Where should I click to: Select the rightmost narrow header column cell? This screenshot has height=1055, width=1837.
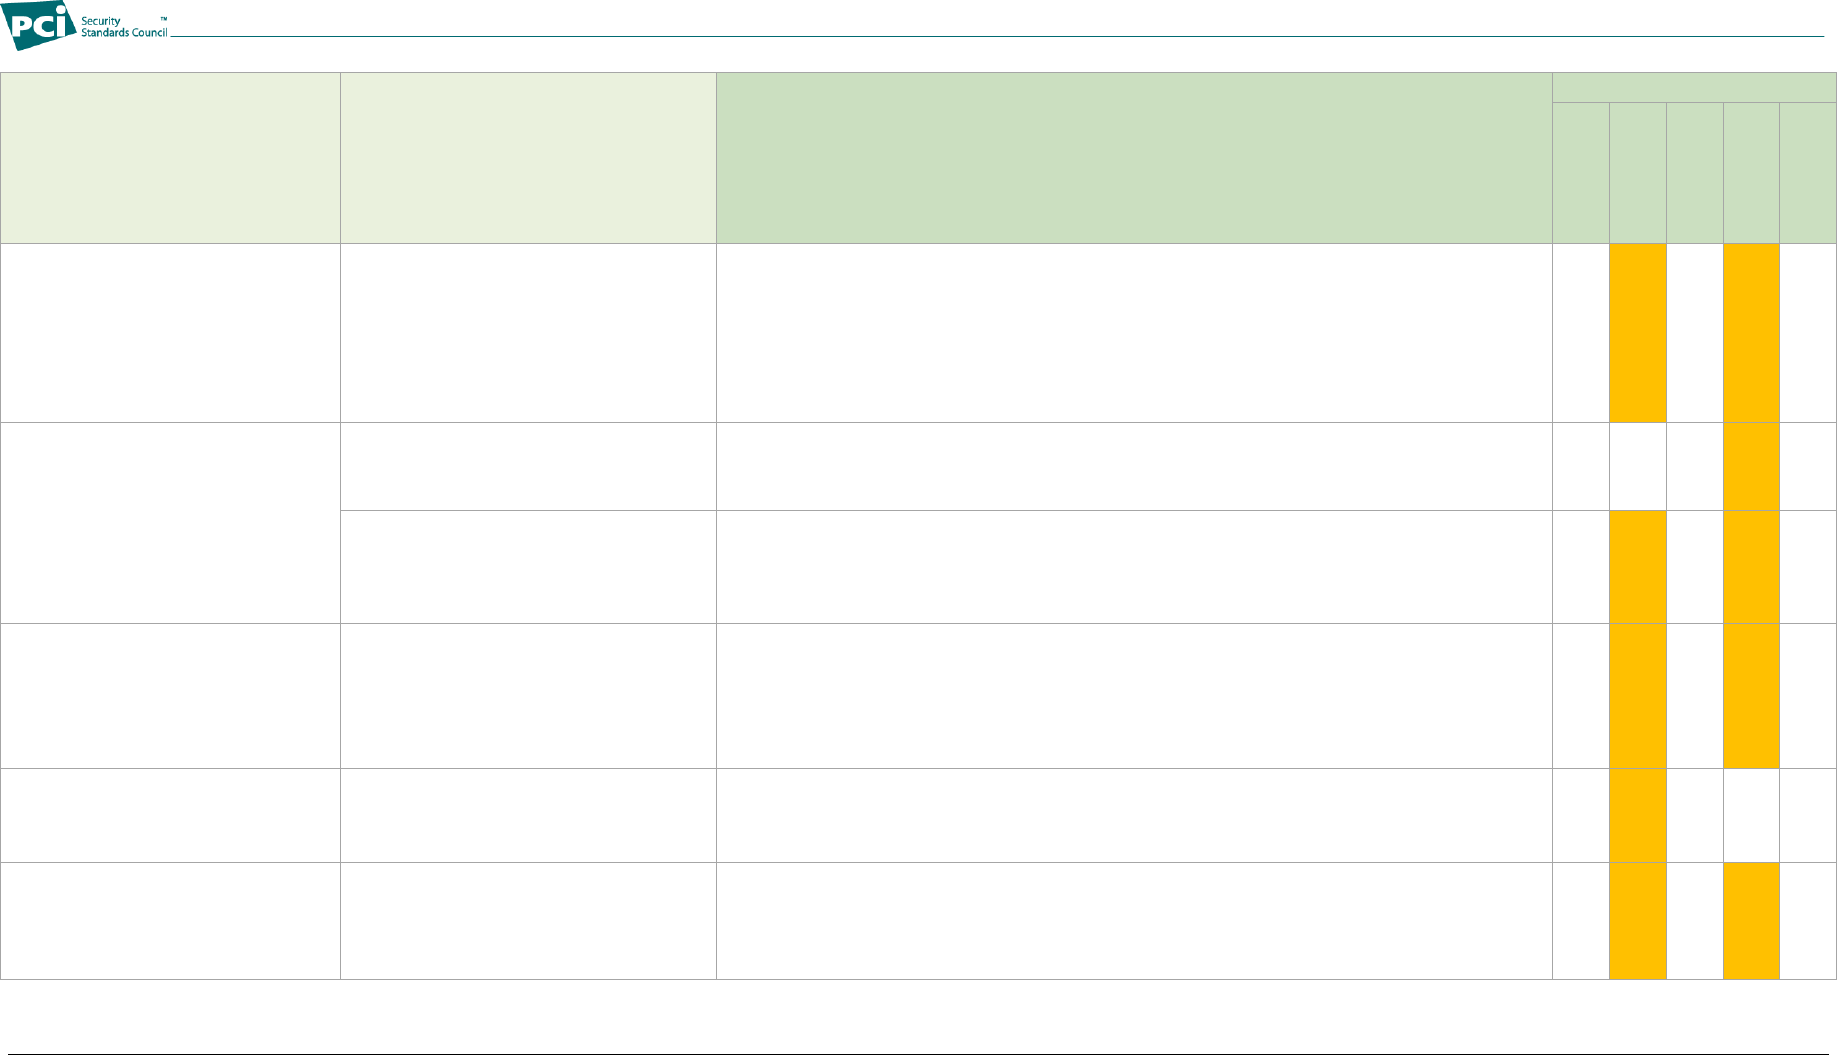click(1808, 173)
